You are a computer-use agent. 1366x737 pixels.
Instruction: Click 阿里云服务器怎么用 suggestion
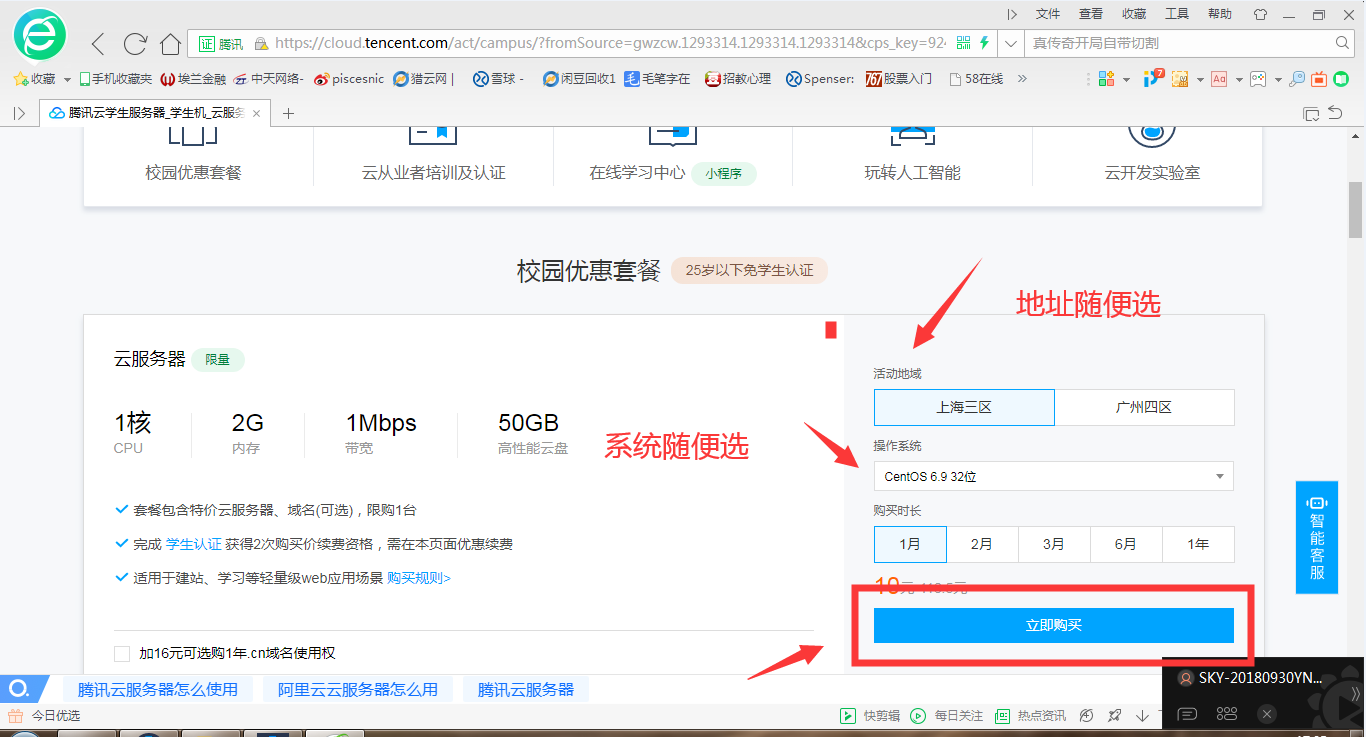click(x=358, y=689)
